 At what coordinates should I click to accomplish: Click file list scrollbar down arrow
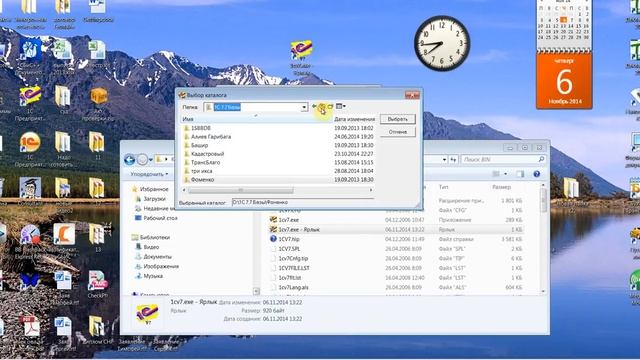click(543, 291)
